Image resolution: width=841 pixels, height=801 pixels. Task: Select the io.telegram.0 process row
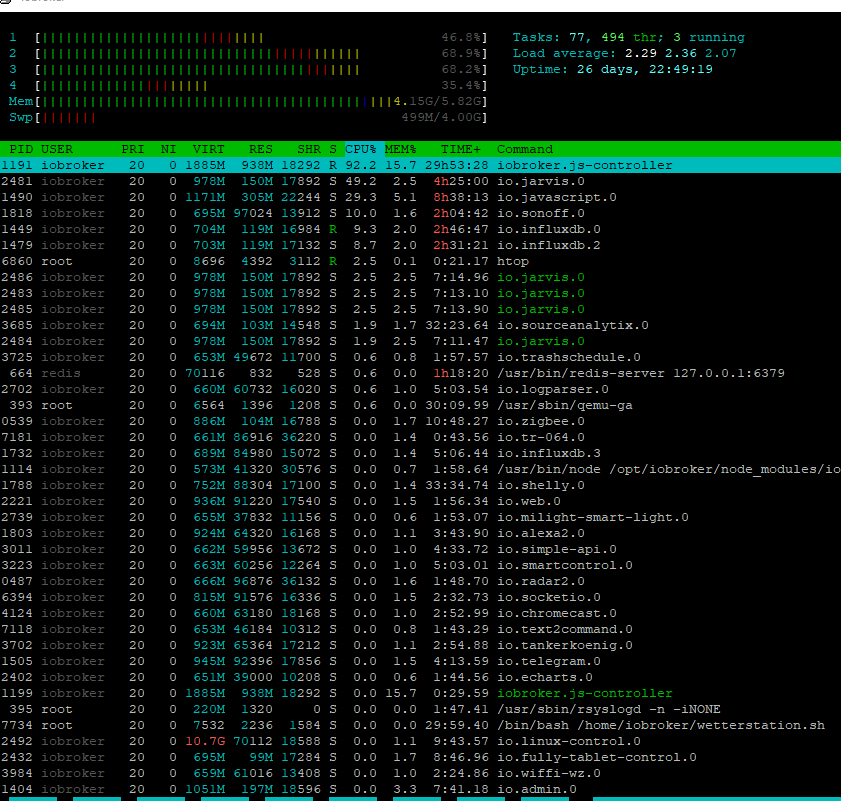pyautogui.click(x=420, y=662)
